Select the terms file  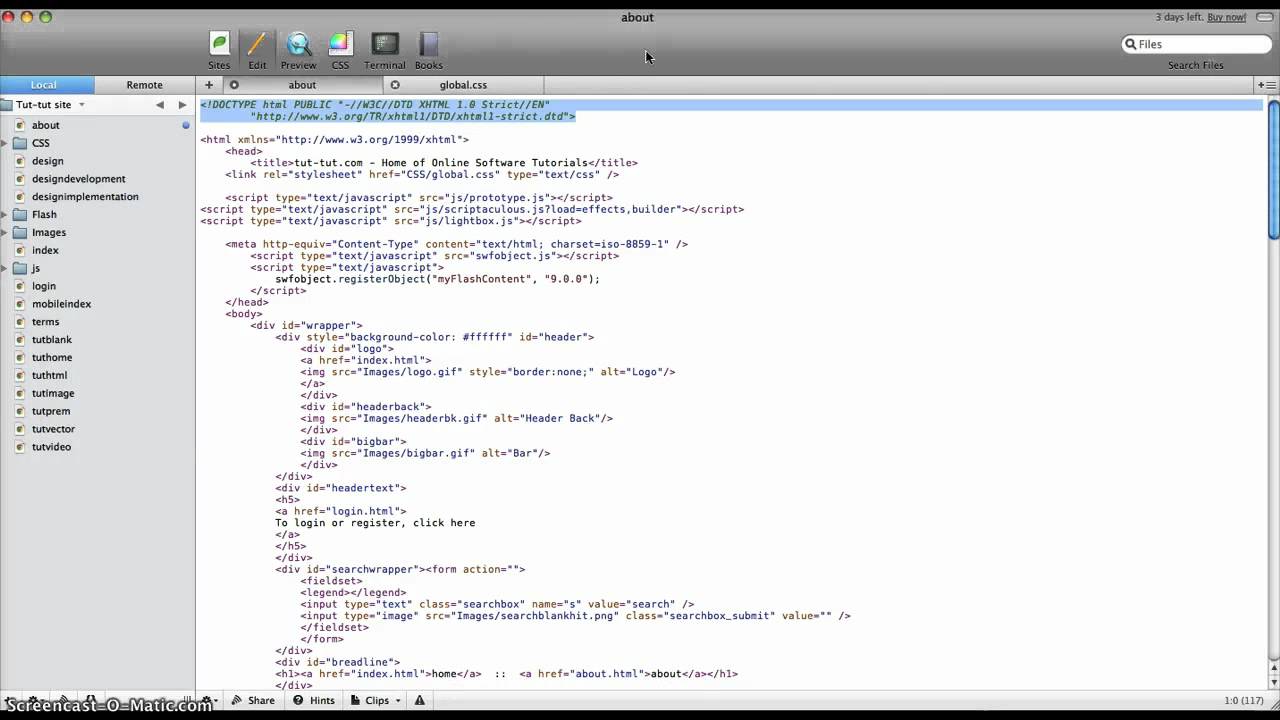pos(45,322)
